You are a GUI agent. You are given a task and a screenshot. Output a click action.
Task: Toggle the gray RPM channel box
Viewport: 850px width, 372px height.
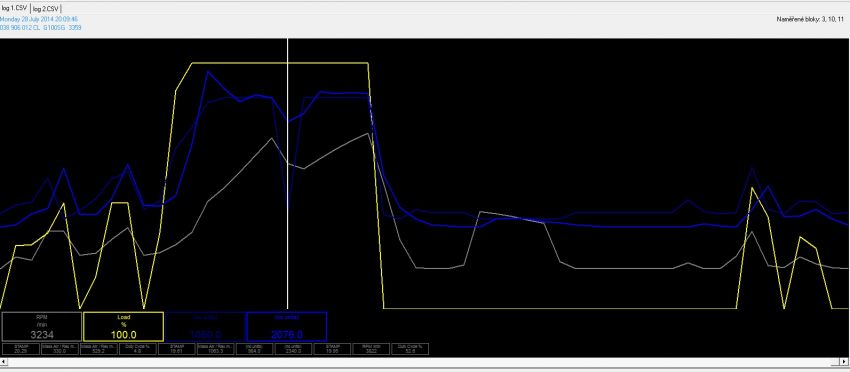[x=42, y=326]
